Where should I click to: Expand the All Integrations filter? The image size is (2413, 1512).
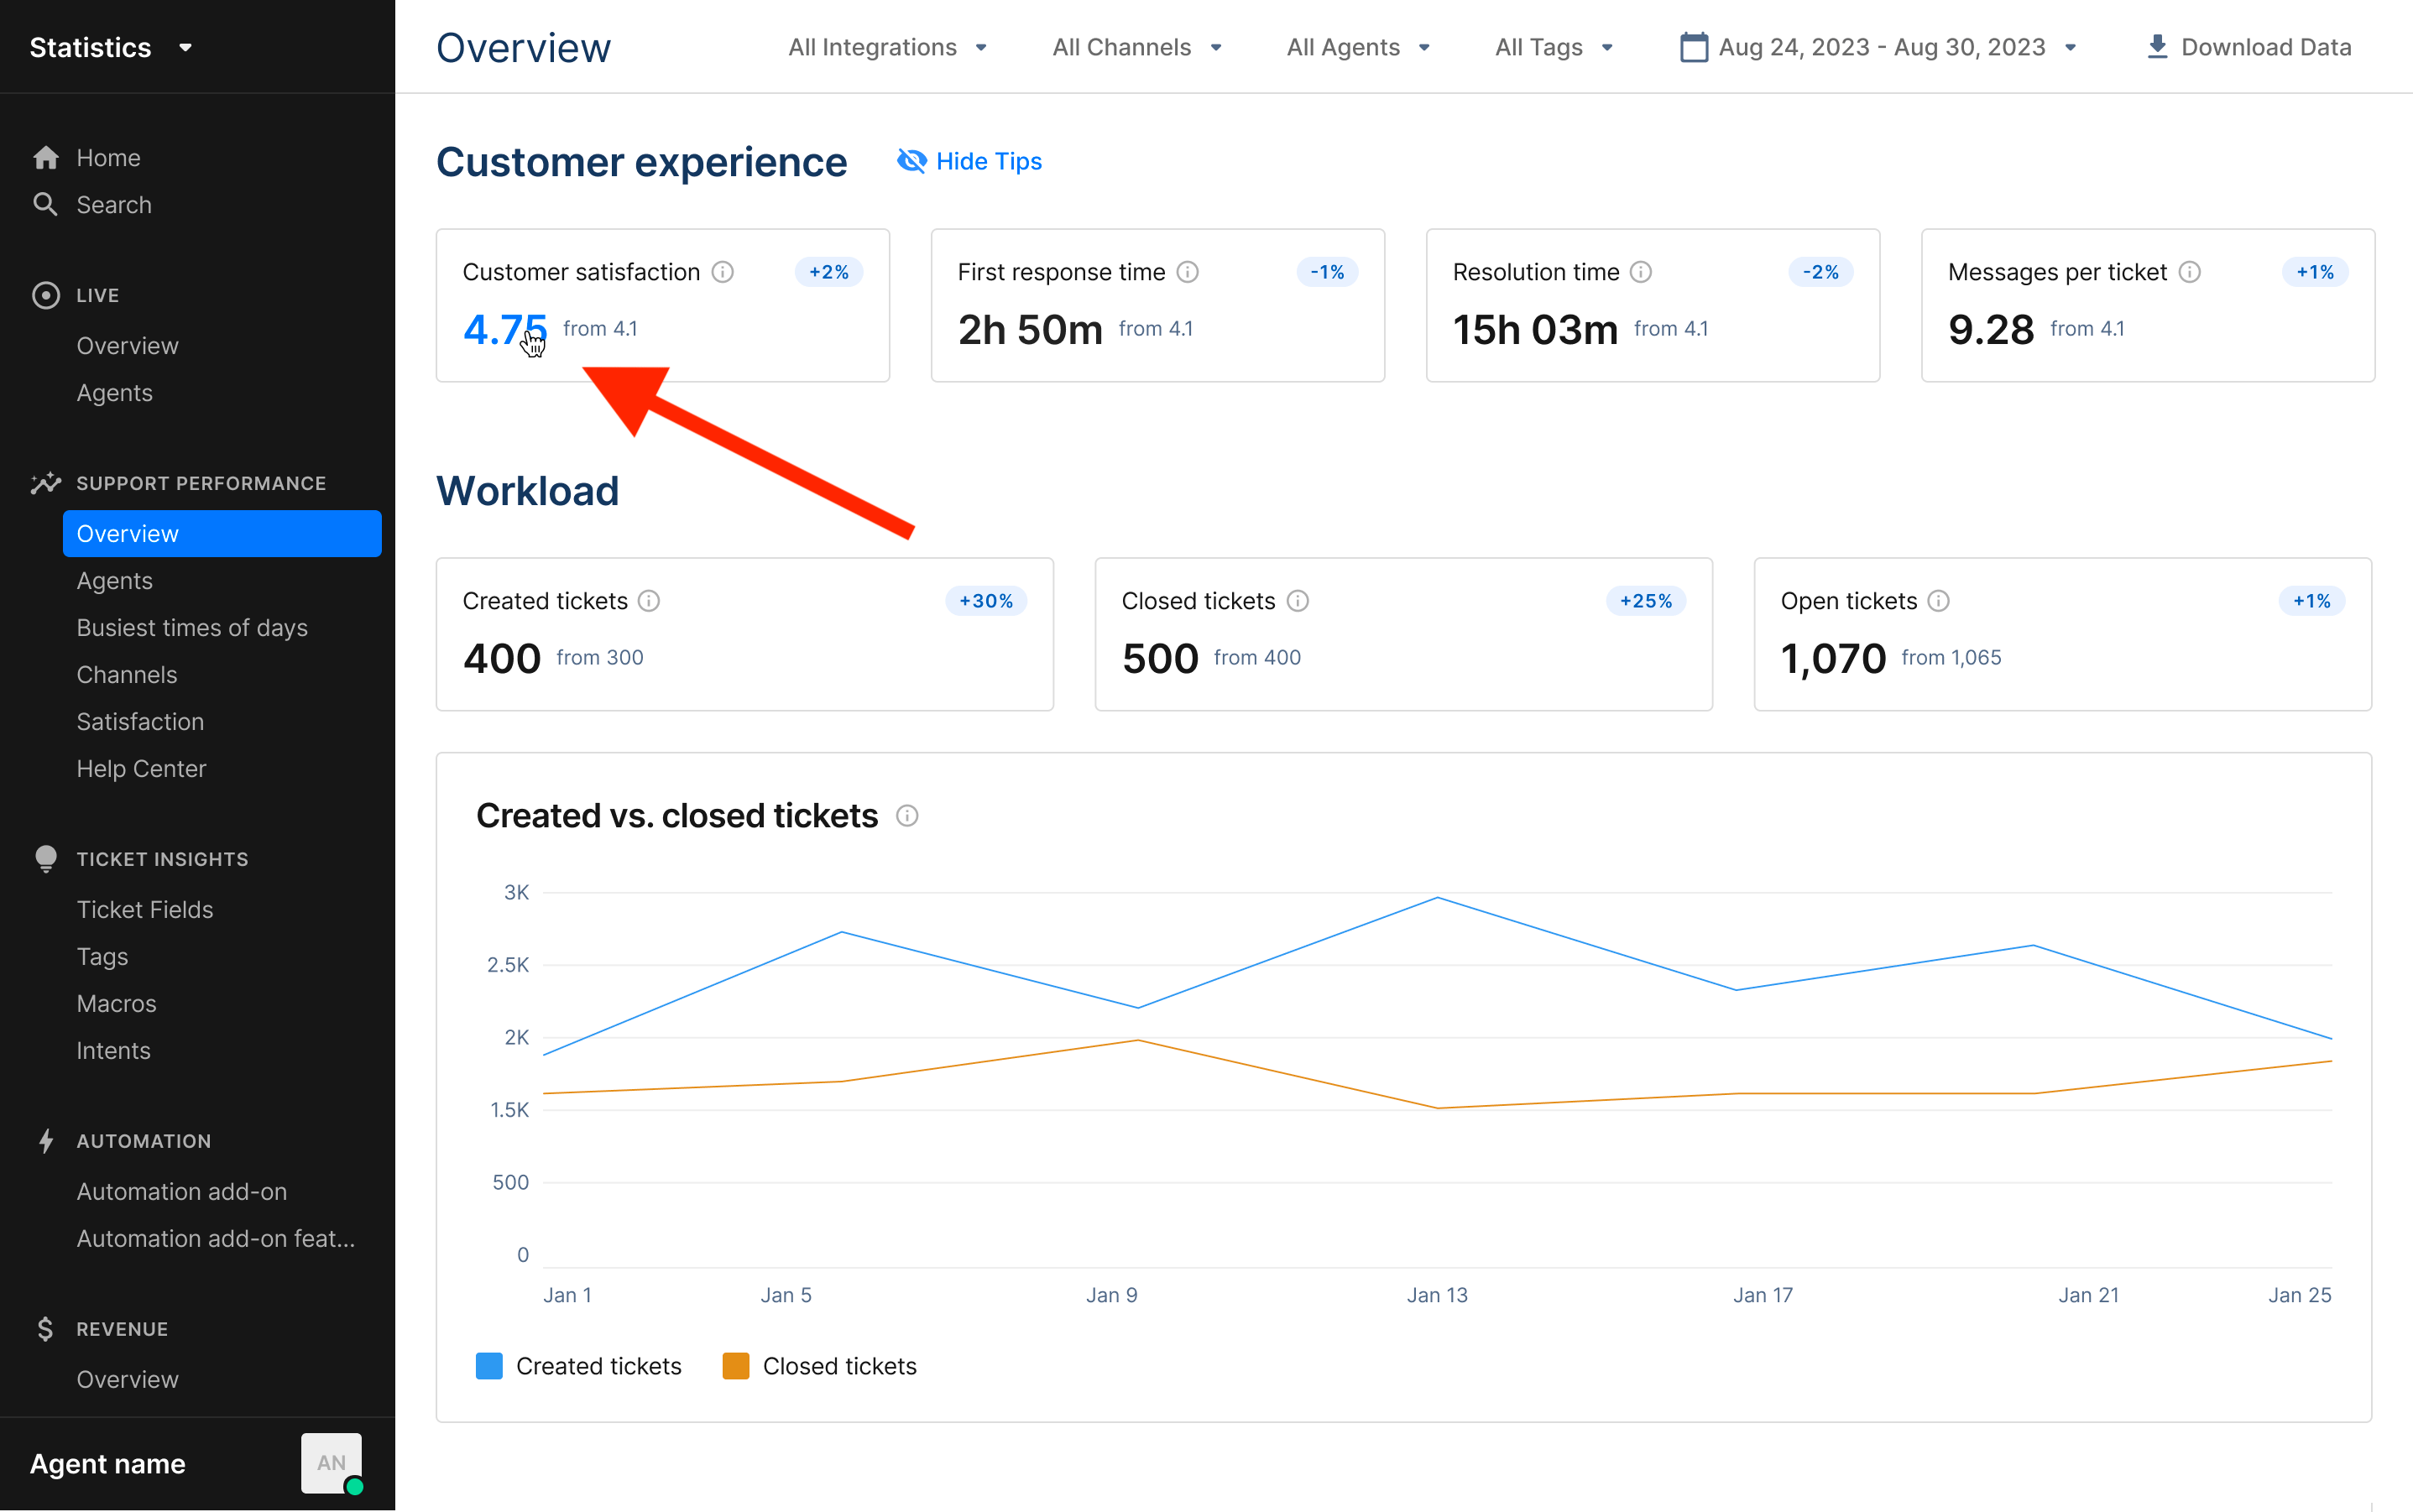888,47
